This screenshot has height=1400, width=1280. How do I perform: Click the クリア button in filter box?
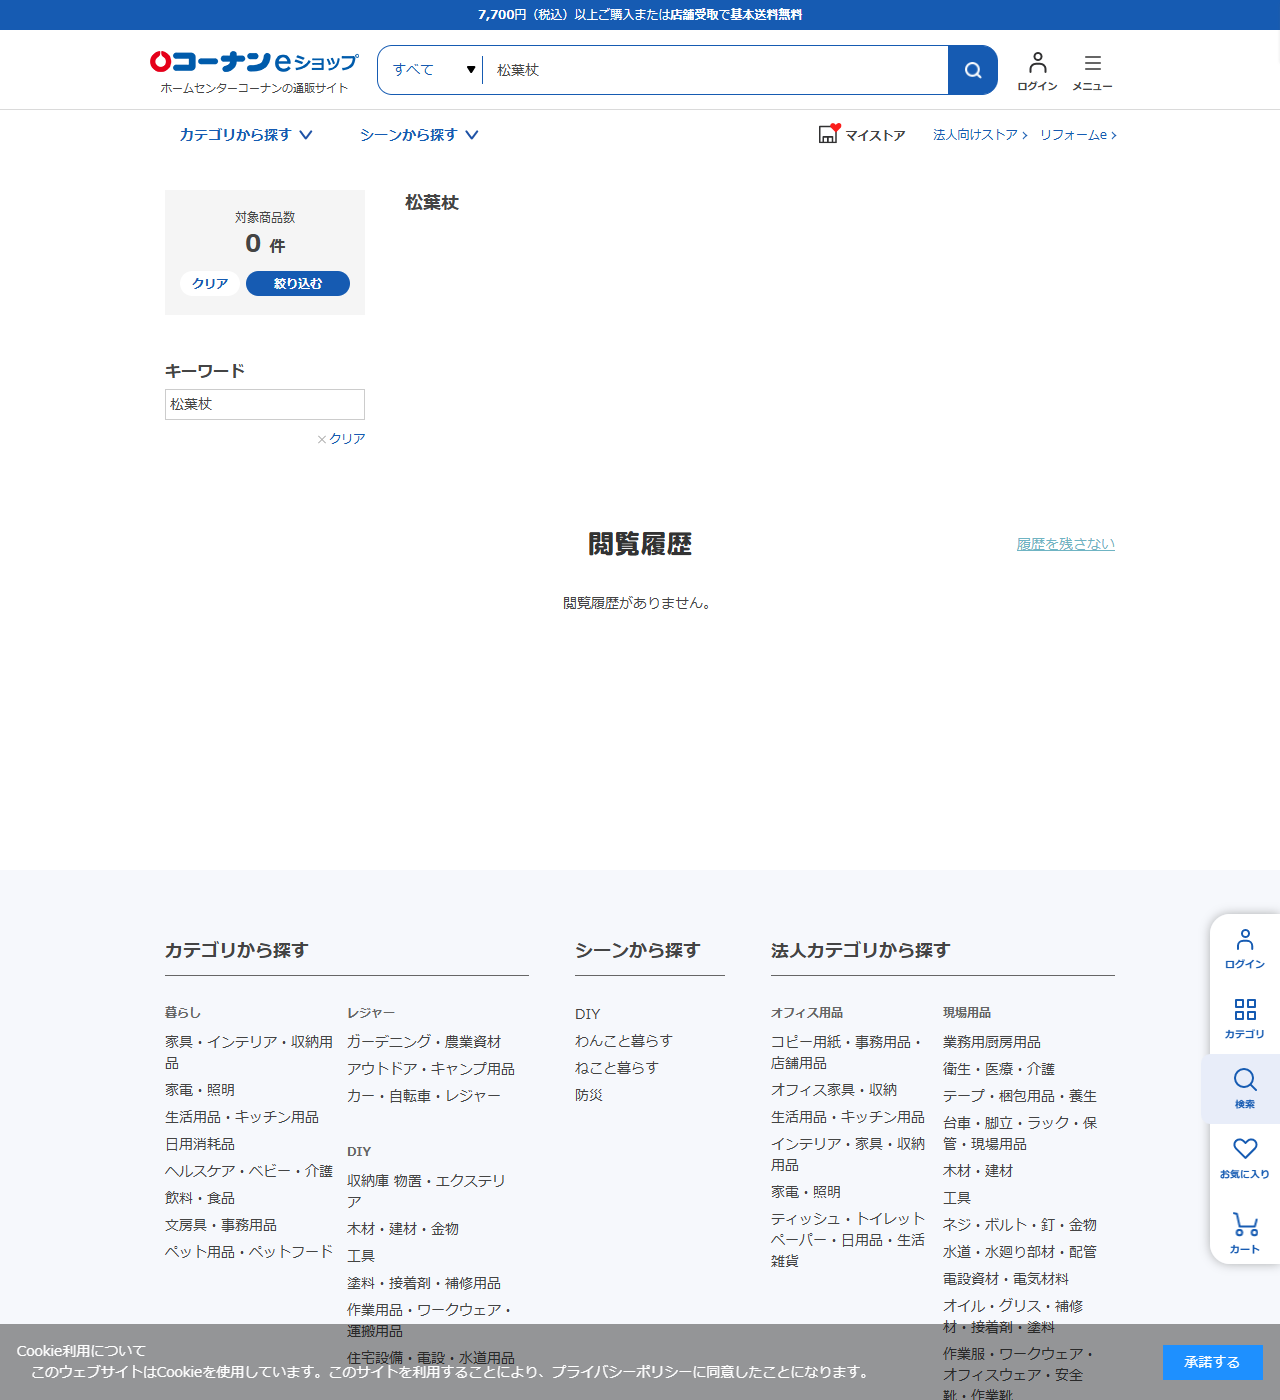pos(210,283)
